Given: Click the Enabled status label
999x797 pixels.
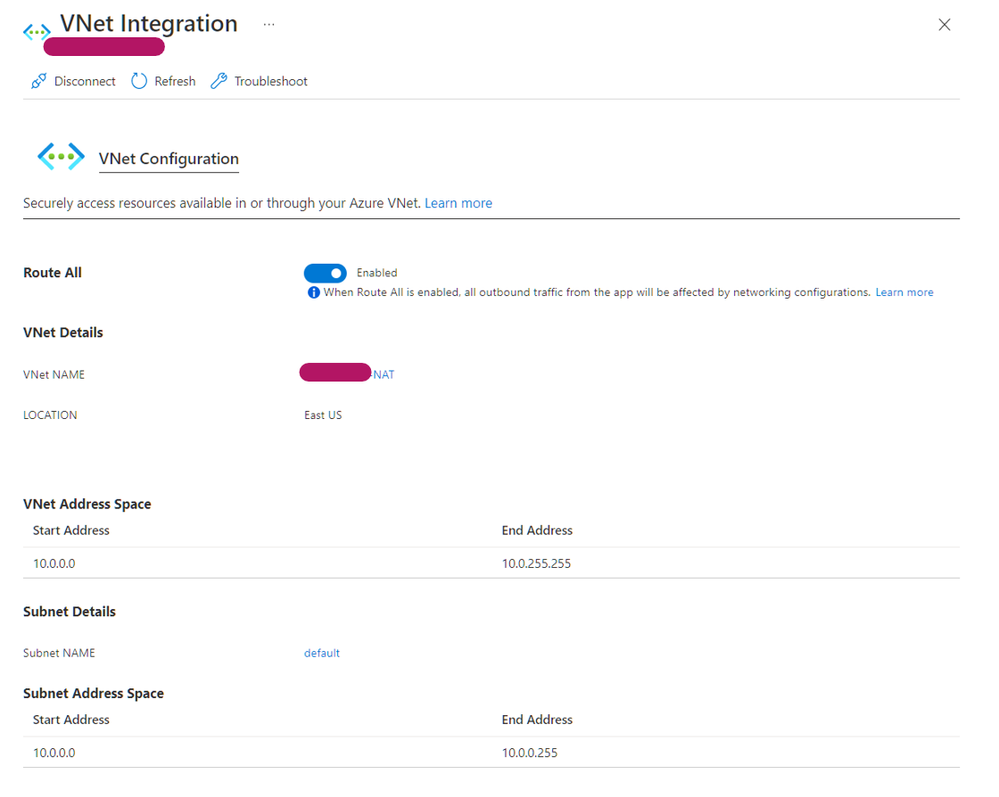Looking at the screenshot, I should (377, 273).
